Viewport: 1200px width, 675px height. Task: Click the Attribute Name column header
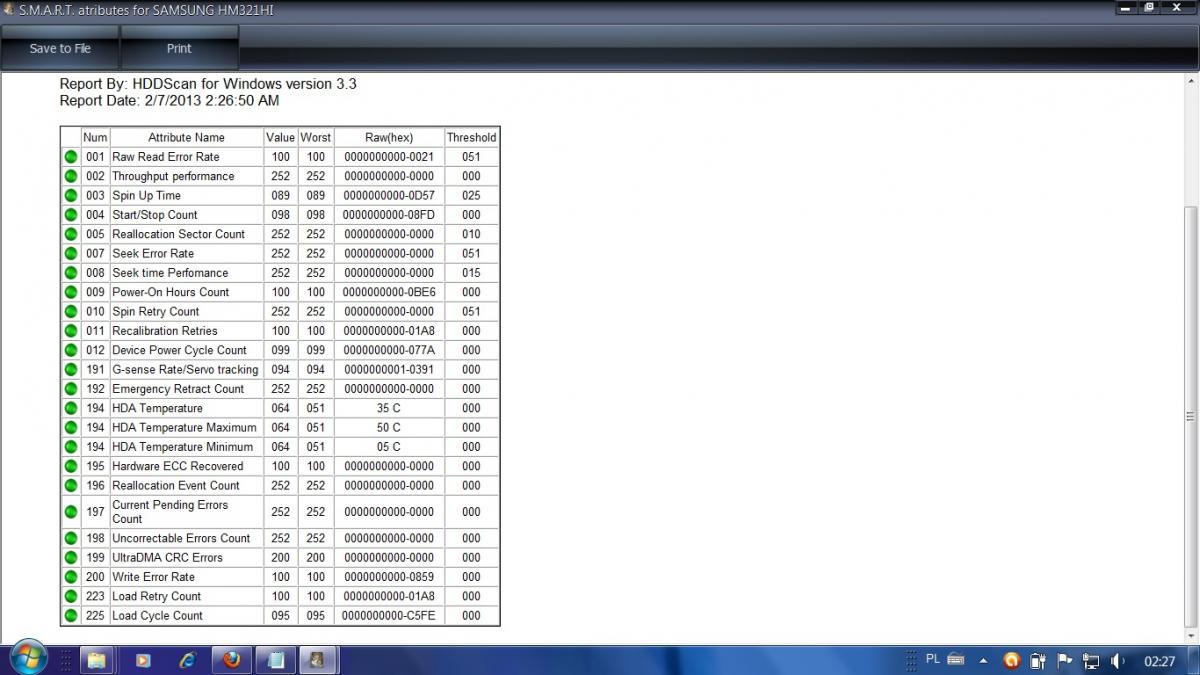tap(186, 137)
